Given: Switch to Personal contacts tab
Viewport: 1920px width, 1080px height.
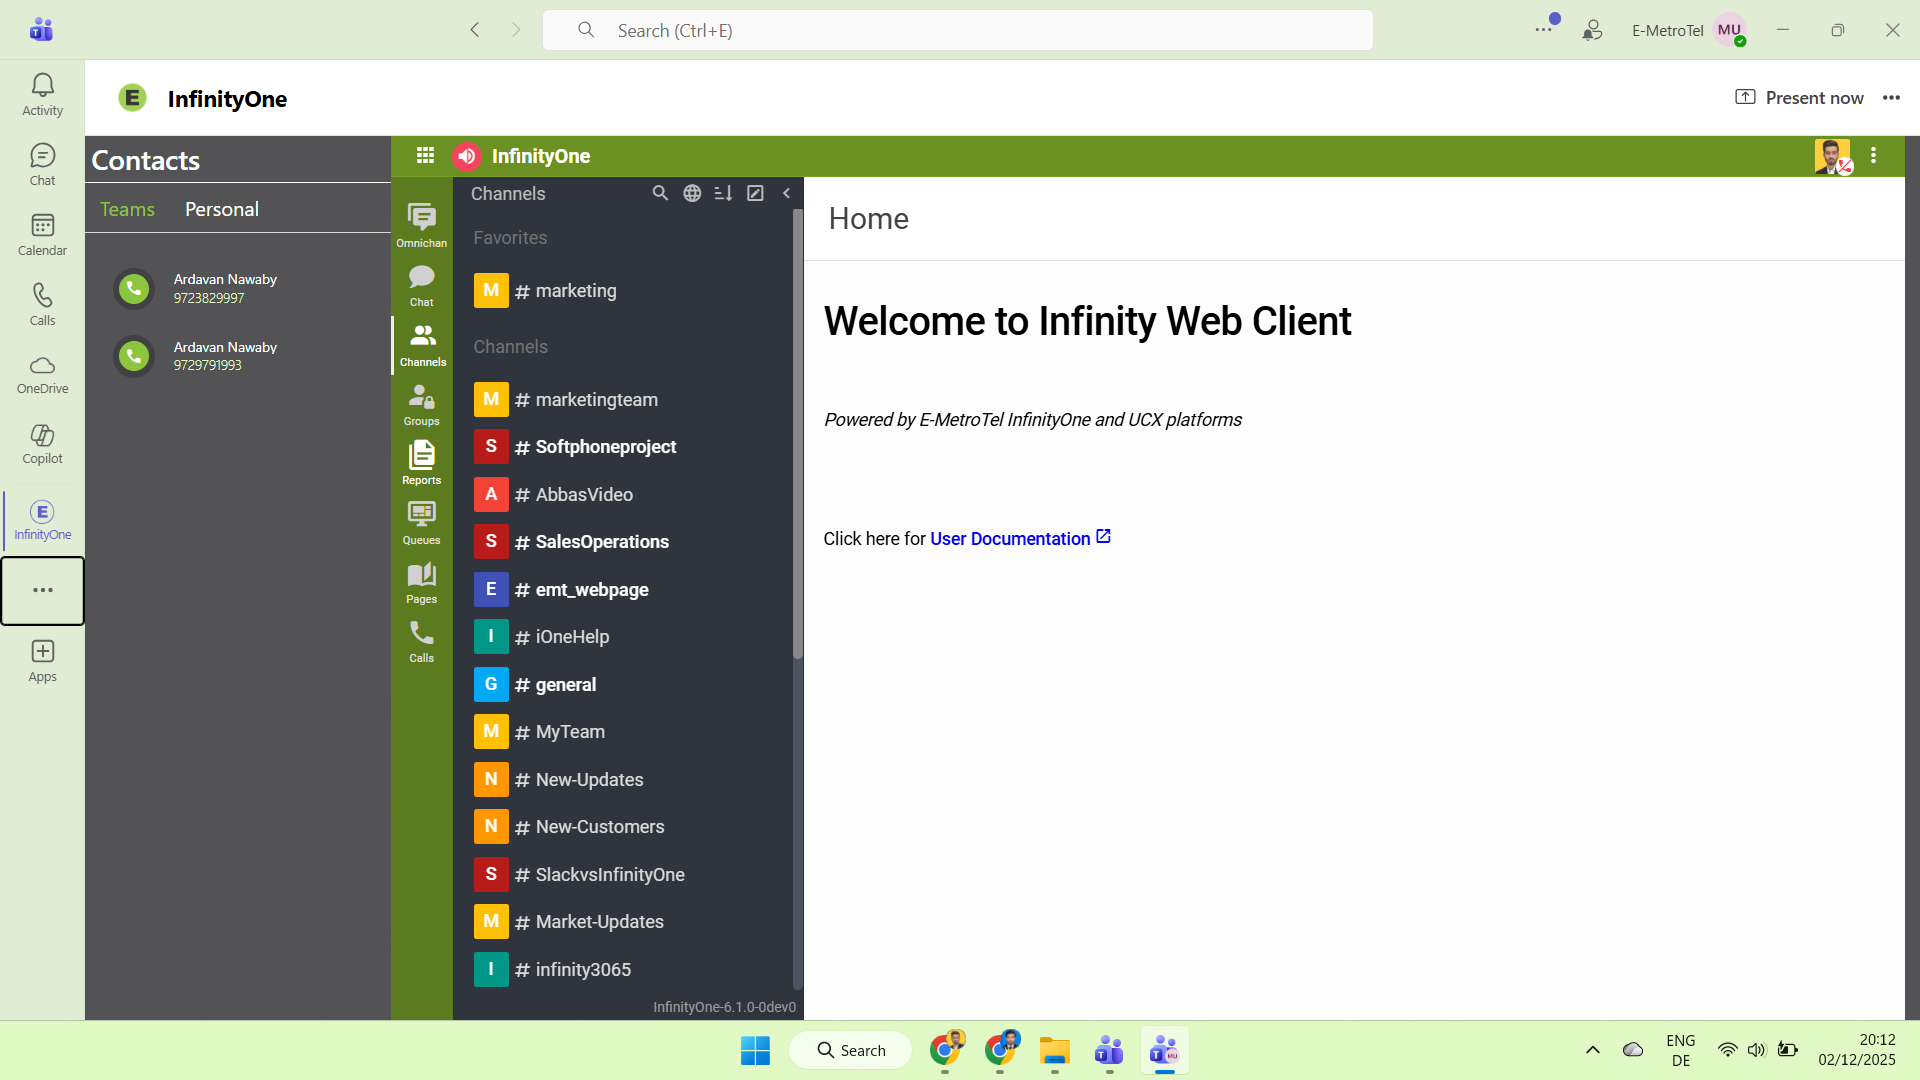Looking at the screenshot, I should coord(222,209).
